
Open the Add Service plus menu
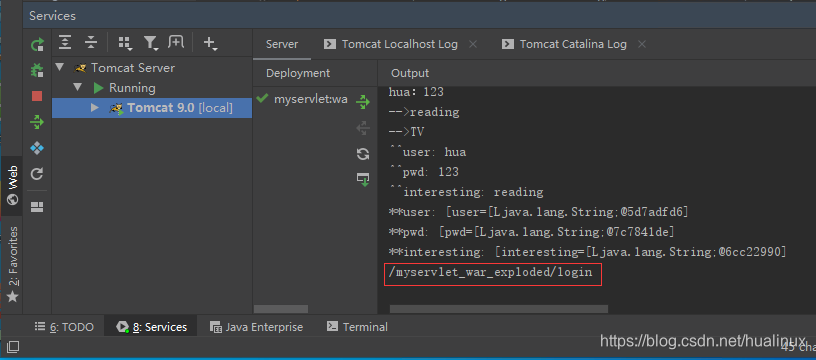tap(210, 43)
